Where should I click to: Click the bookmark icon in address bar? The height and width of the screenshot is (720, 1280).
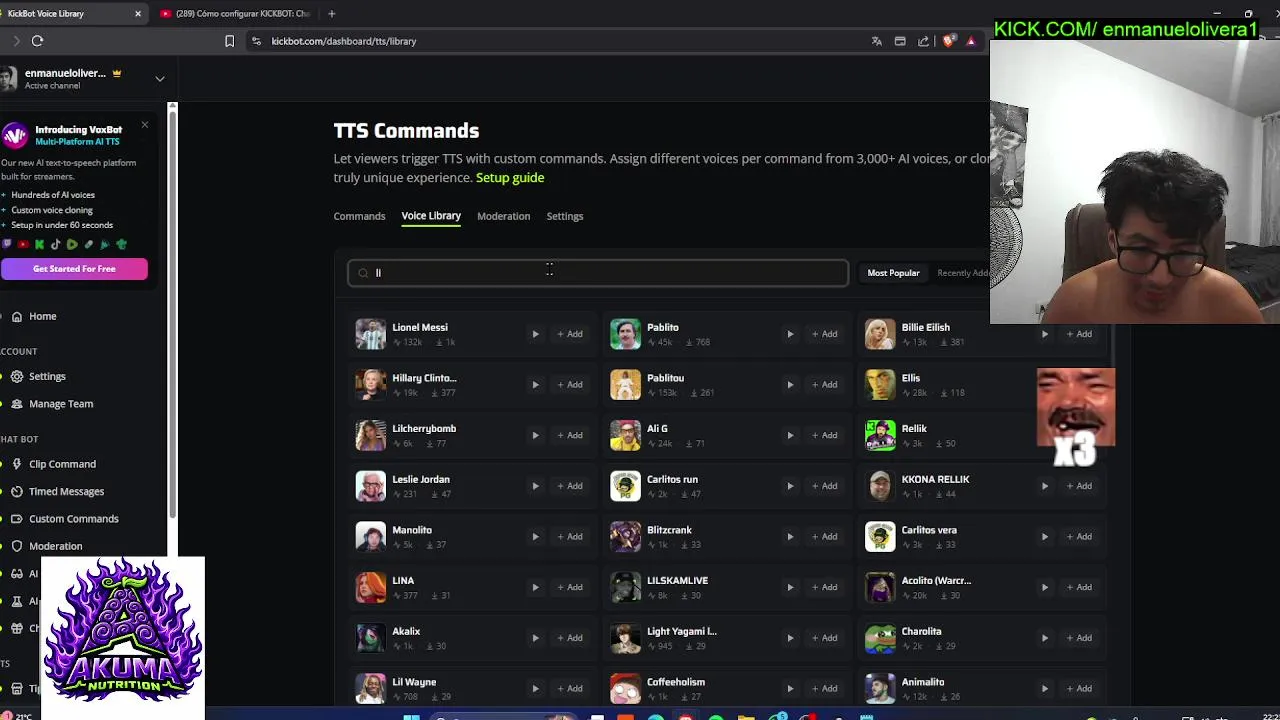(229, 41)
